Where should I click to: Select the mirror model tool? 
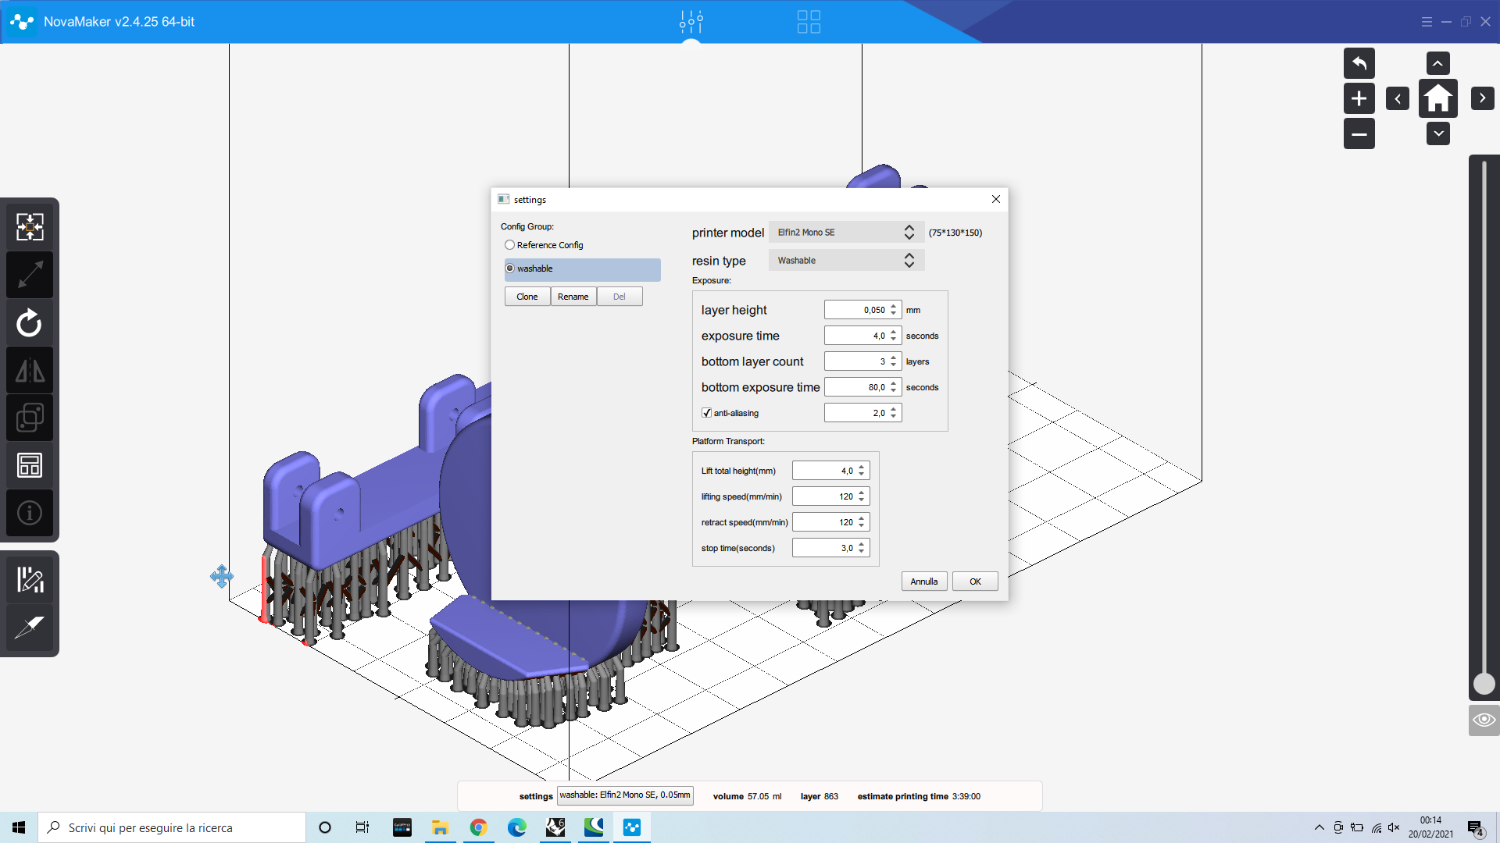(30, 371)
